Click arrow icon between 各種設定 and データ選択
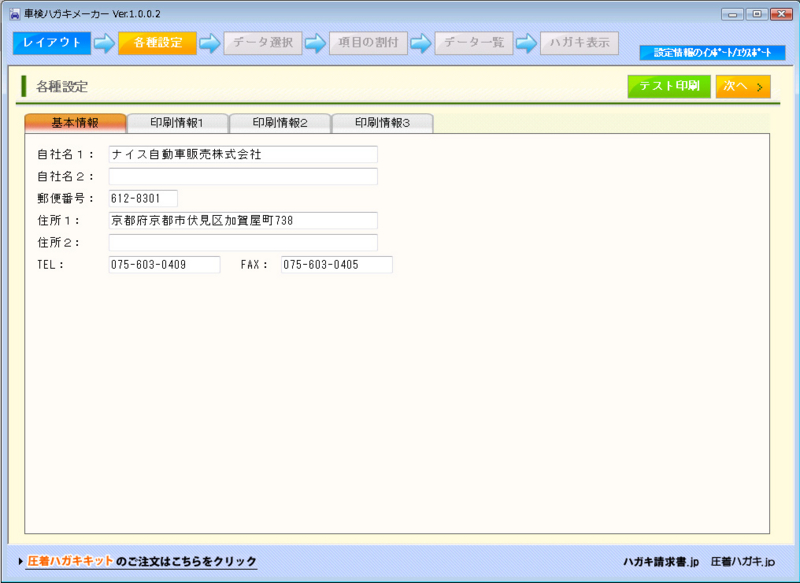Image resolution: width=800 pixels, height=583 pixels. 210,43
